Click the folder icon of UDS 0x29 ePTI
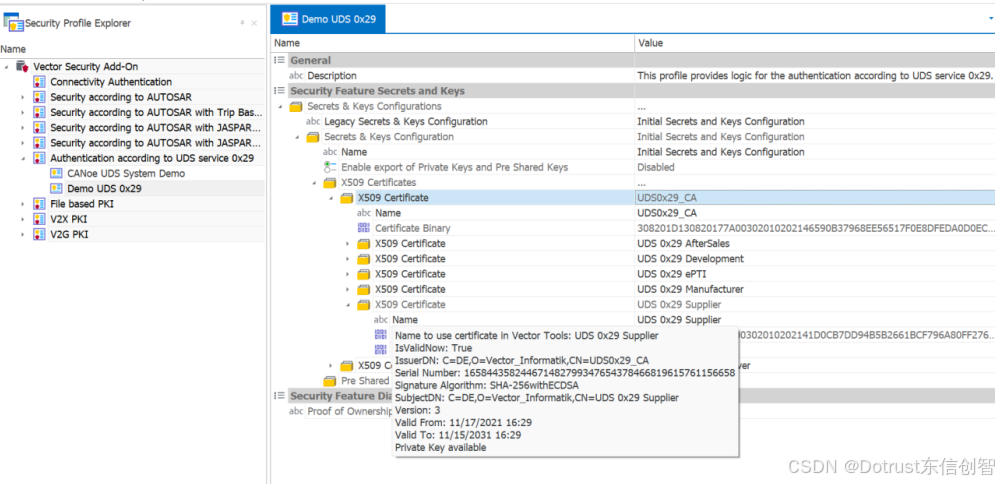The image size is (999, 484). click(364, 274)
